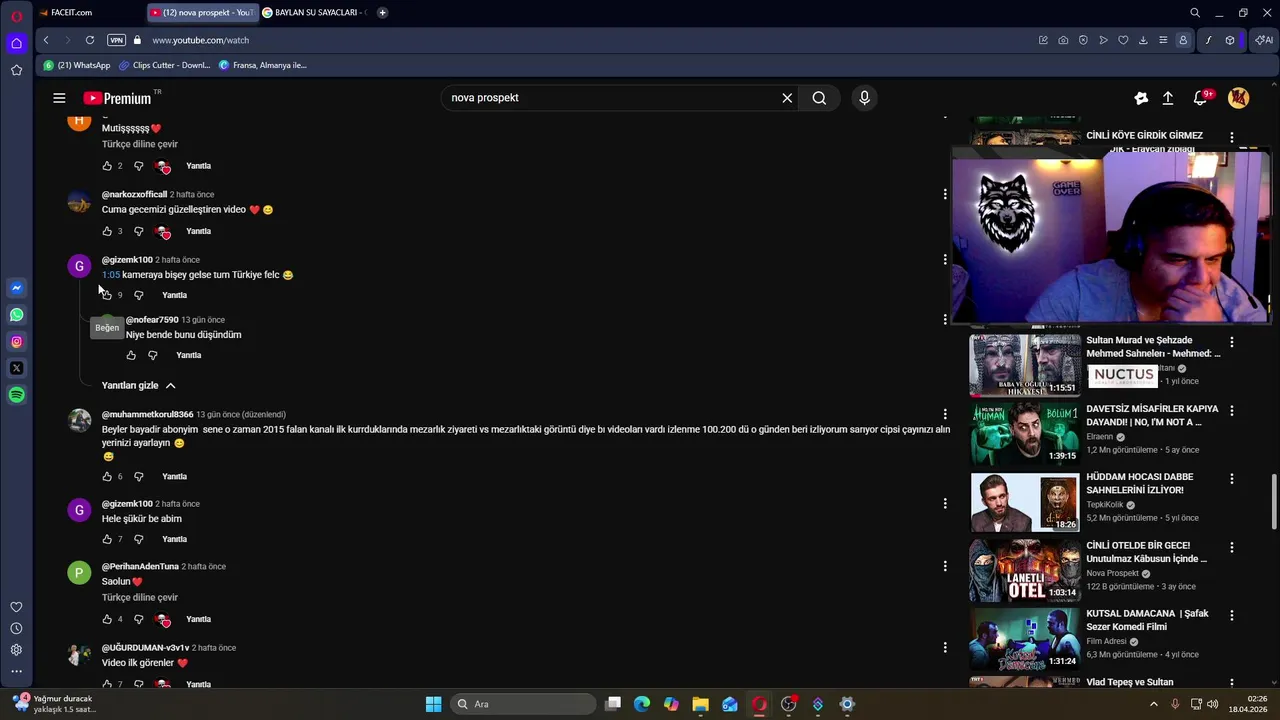Viewport: 1280px width, 720px height.
Task: Open the '(21) WhatsApp' bookmark
Action: point(77,65)
